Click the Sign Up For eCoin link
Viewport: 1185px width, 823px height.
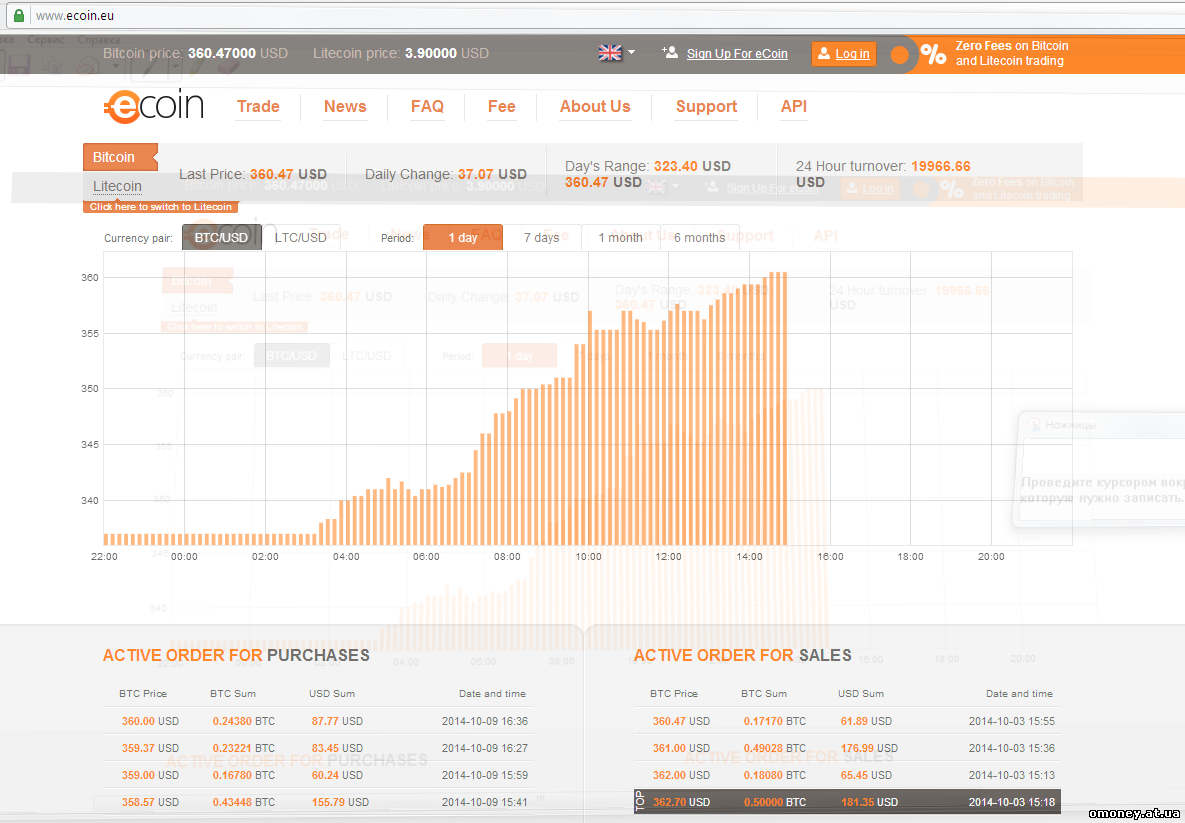click(x=737, y=54)
